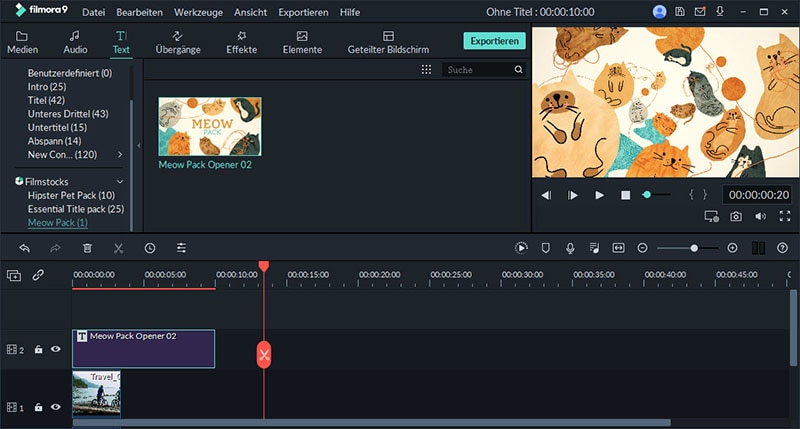Click the zoom-to-fit timeline icon
800x429 pixels.
click(618, 248)
